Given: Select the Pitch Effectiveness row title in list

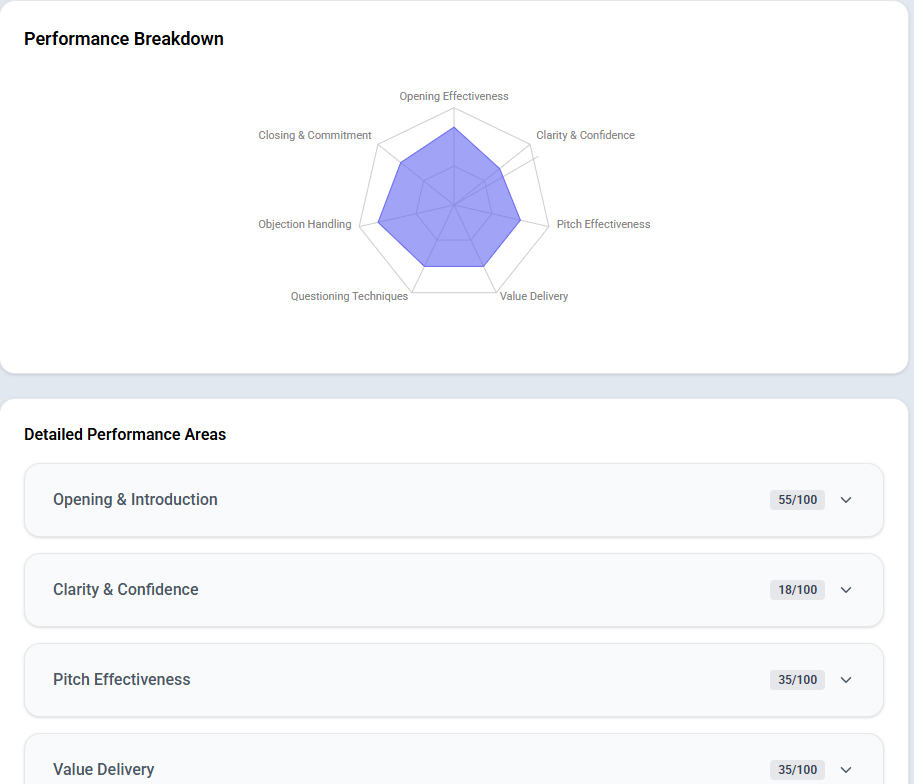Looking at the screenshot, I should [x=122, y=680].
